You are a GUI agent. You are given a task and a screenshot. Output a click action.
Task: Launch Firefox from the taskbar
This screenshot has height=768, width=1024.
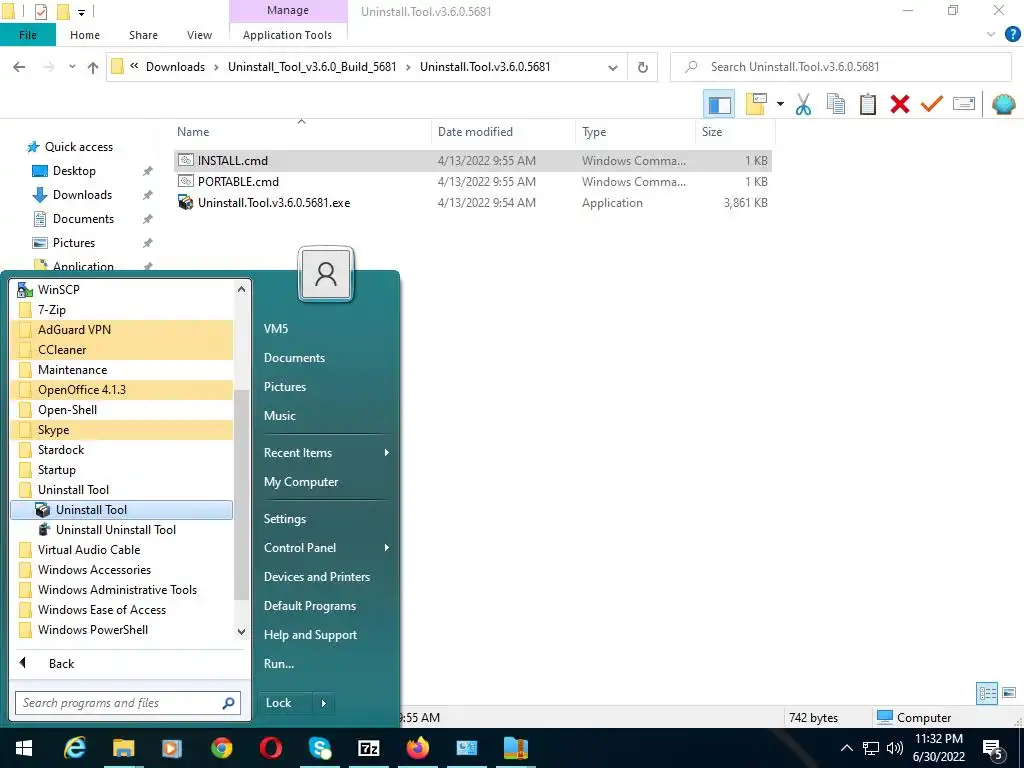418,748
